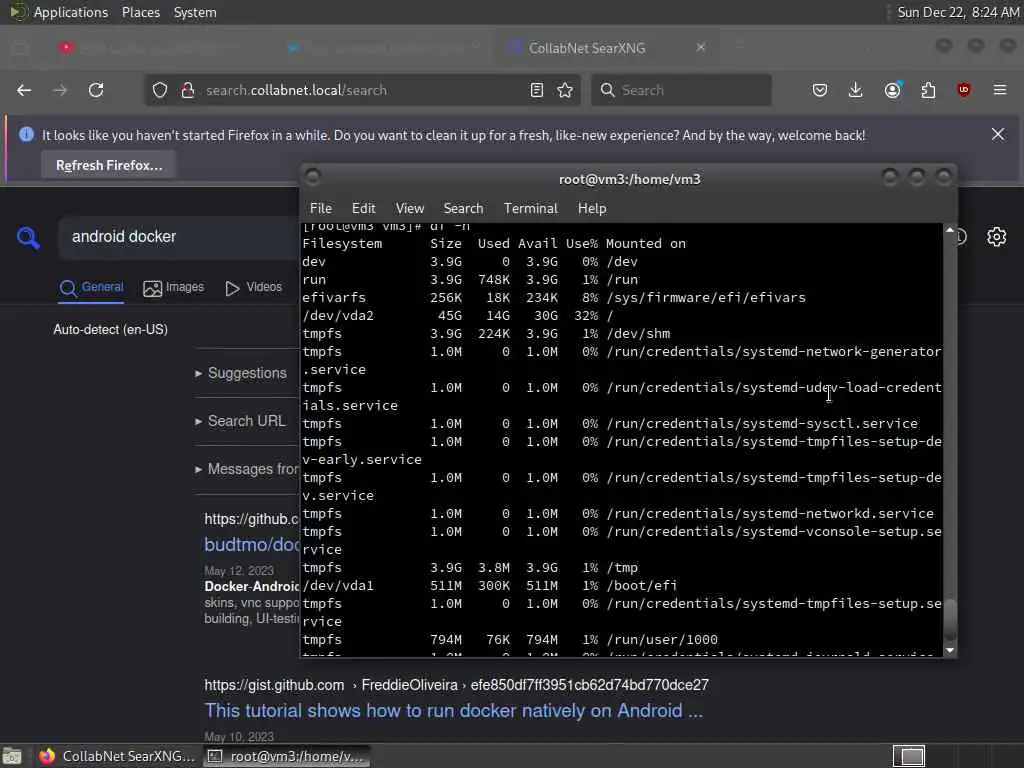Viewport: 1024px width, 768px height.
Task: Click the /boot/efi mount path text
Action: pos(641,586)
